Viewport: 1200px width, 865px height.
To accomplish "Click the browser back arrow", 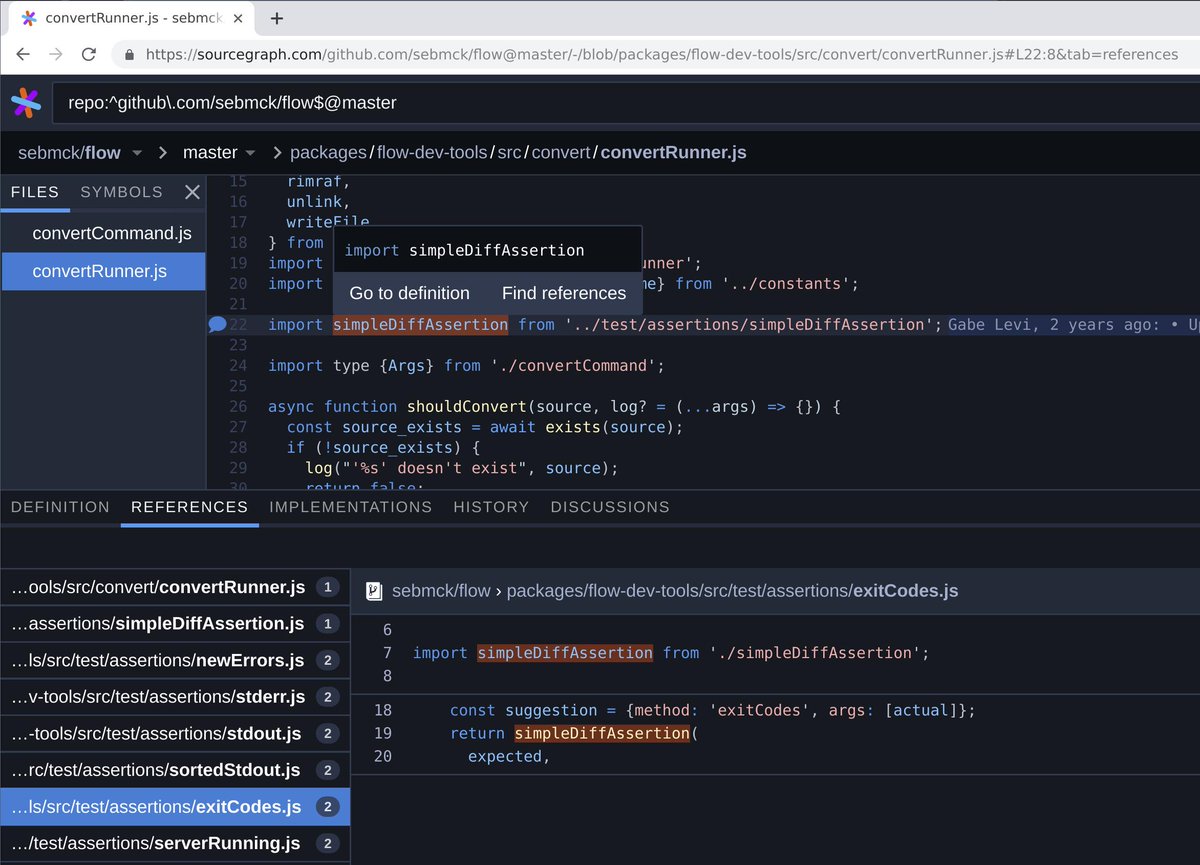I will (23, 55).
